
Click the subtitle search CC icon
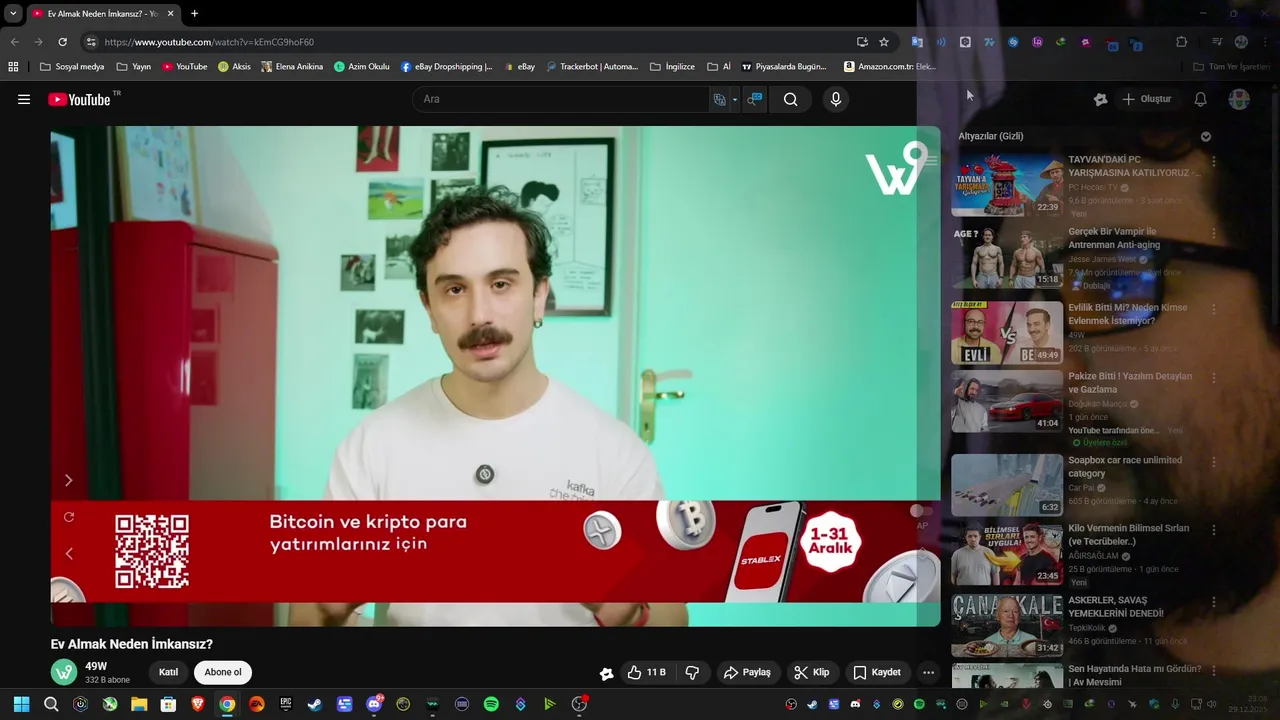(755, 99)
